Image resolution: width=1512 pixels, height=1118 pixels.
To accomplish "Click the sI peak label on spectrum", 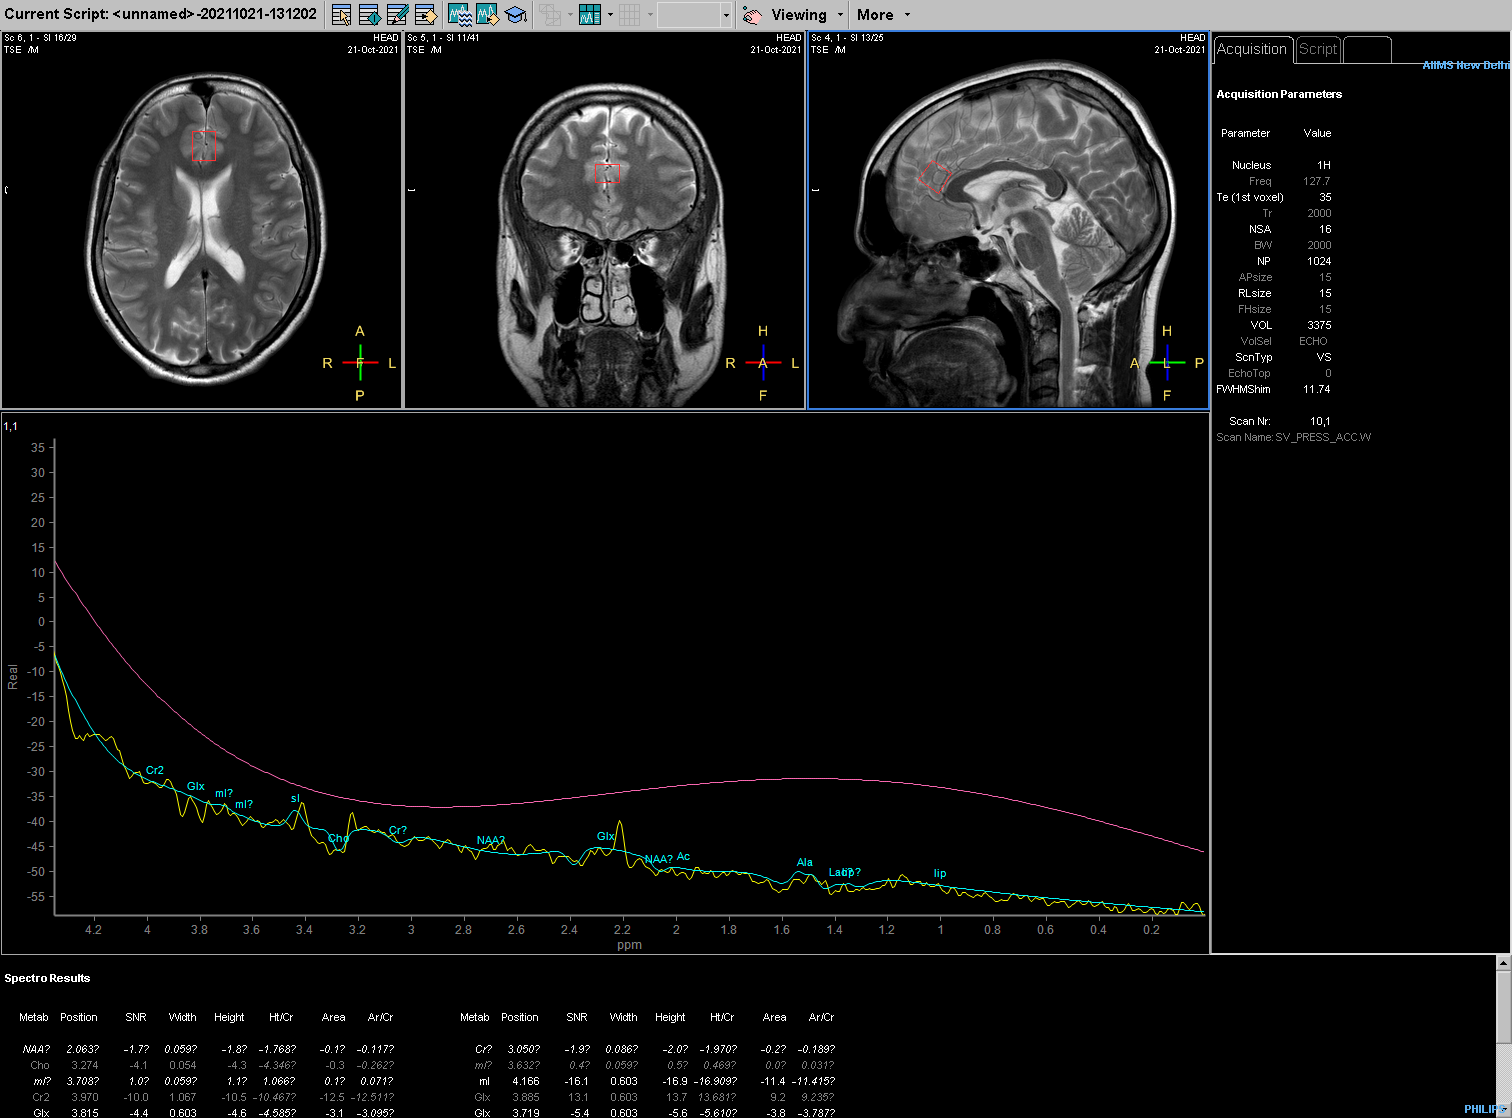I will tap(295, 798).
